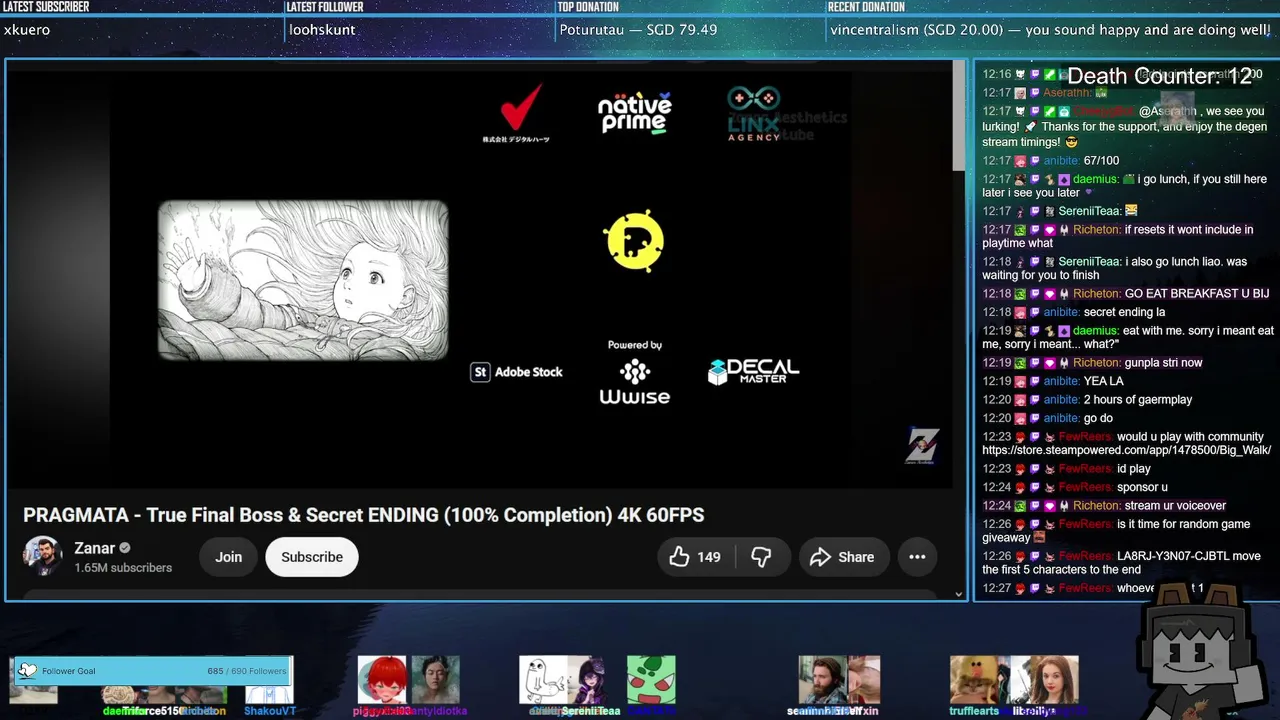Viewport: 1280px width, 720px height.
Task: Click the 'secret ending la' chat message
Action: [1124, 312]
